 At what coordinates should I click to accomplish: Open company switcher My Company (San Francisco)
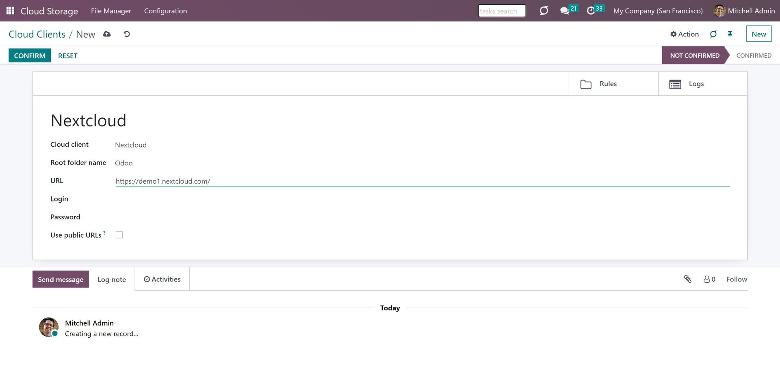coord(658,11)
